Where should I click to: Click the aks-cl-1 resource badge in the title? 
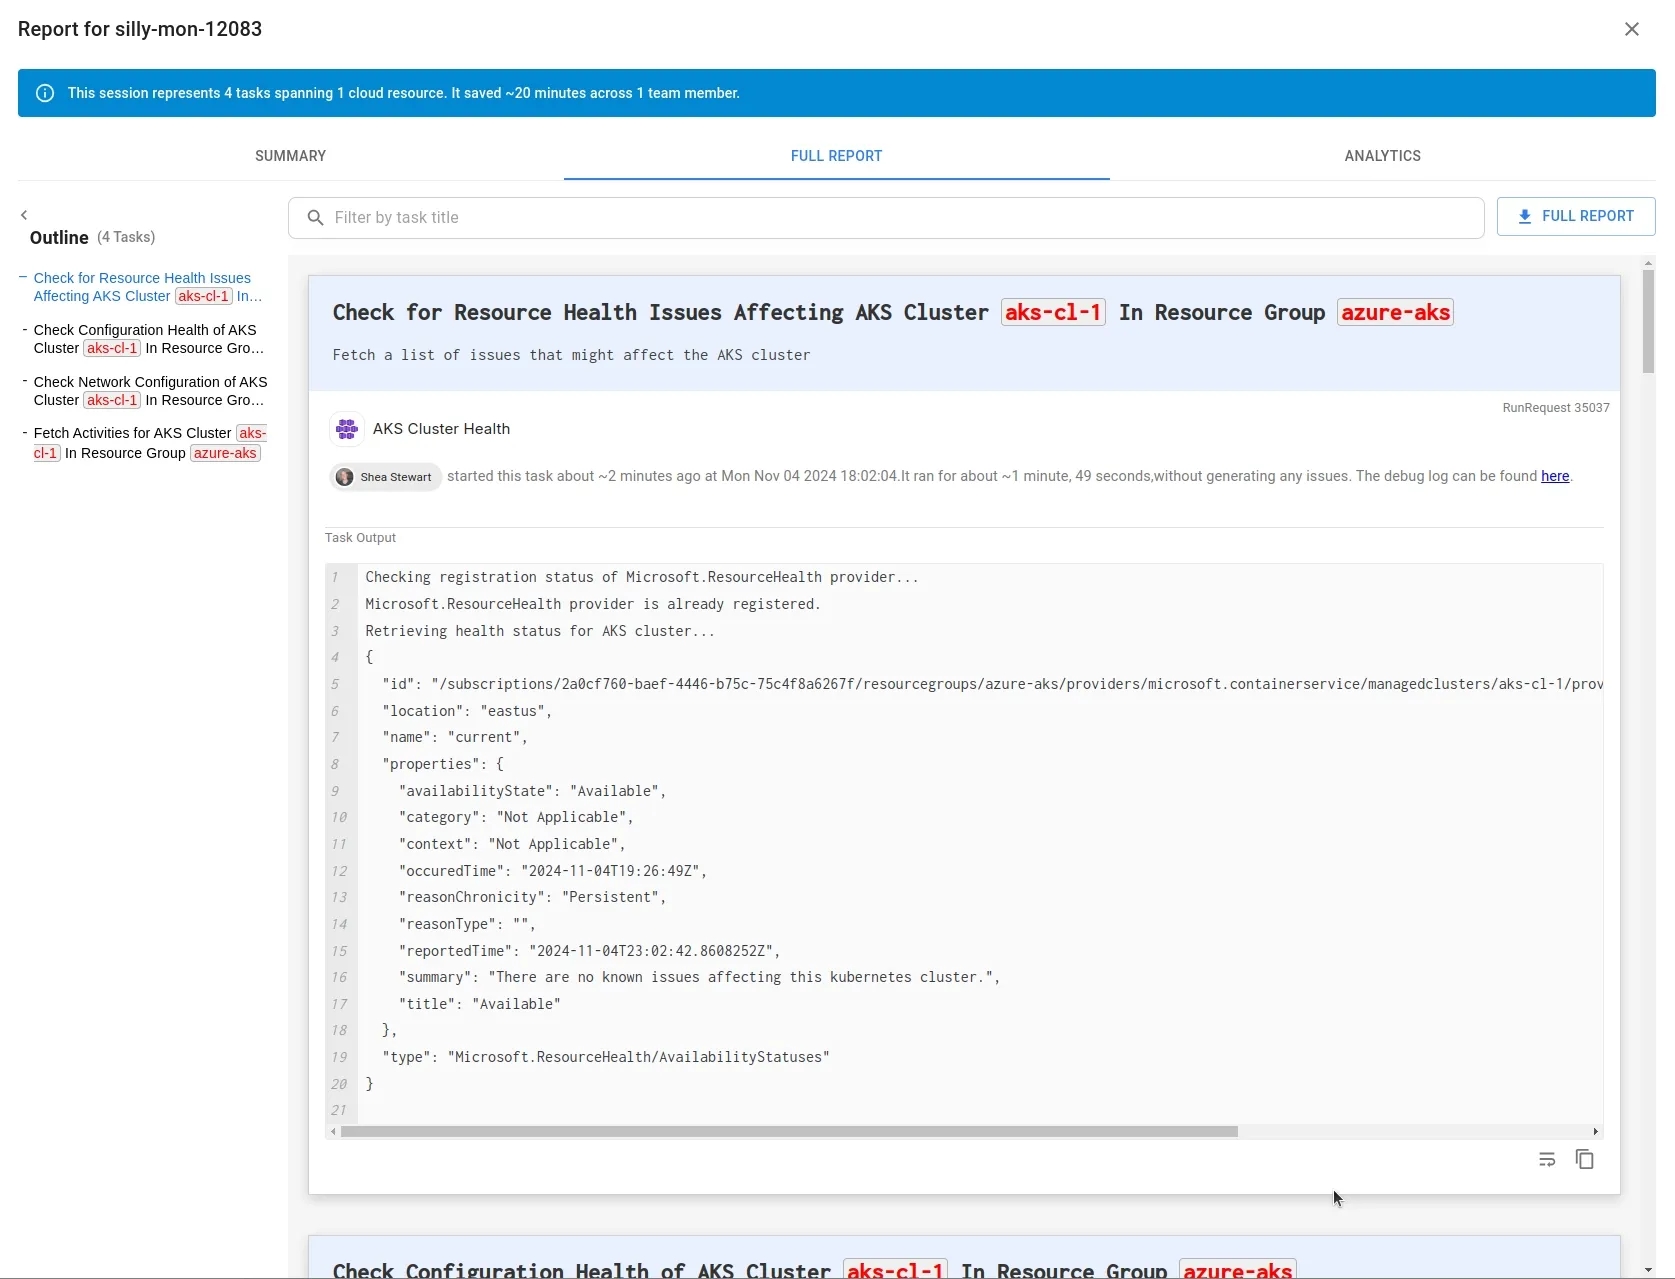(1053, 312)
